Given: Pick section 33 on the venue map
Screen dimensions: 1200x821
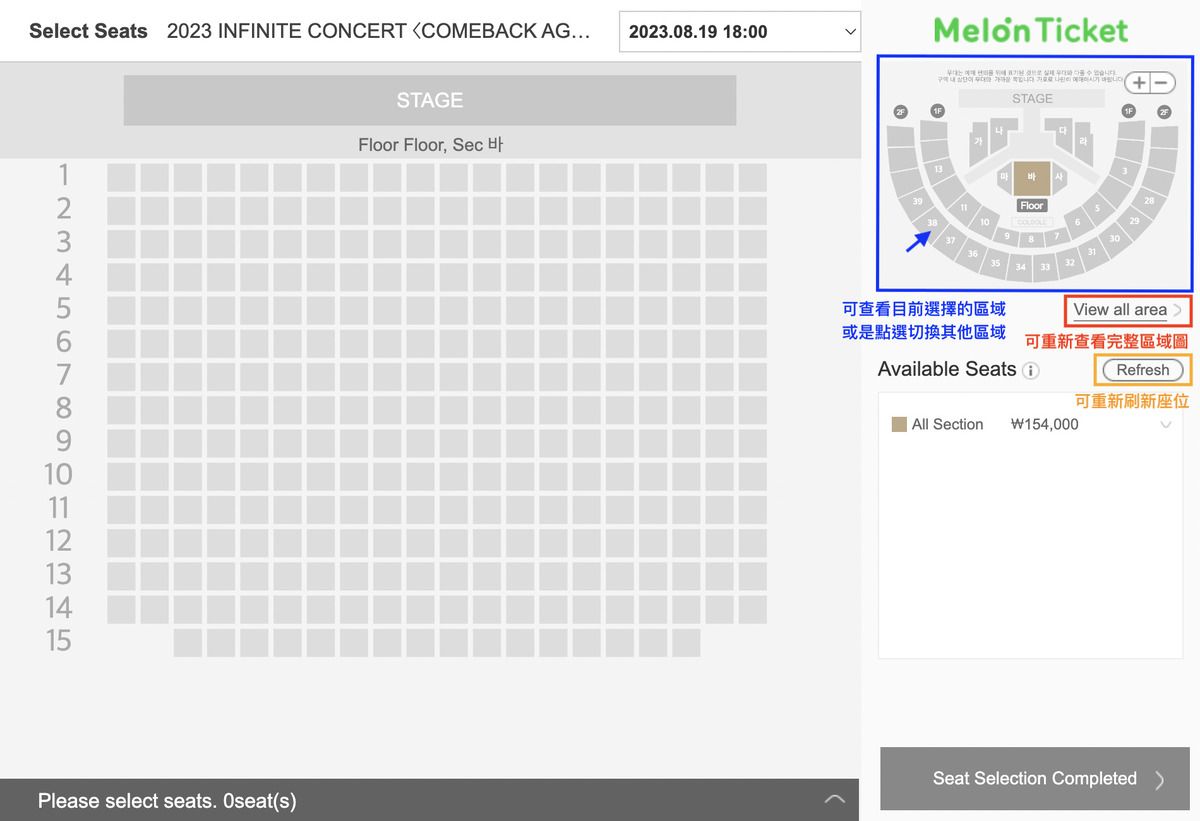Looking at the screenshot, I should [x=1045, y=267].
